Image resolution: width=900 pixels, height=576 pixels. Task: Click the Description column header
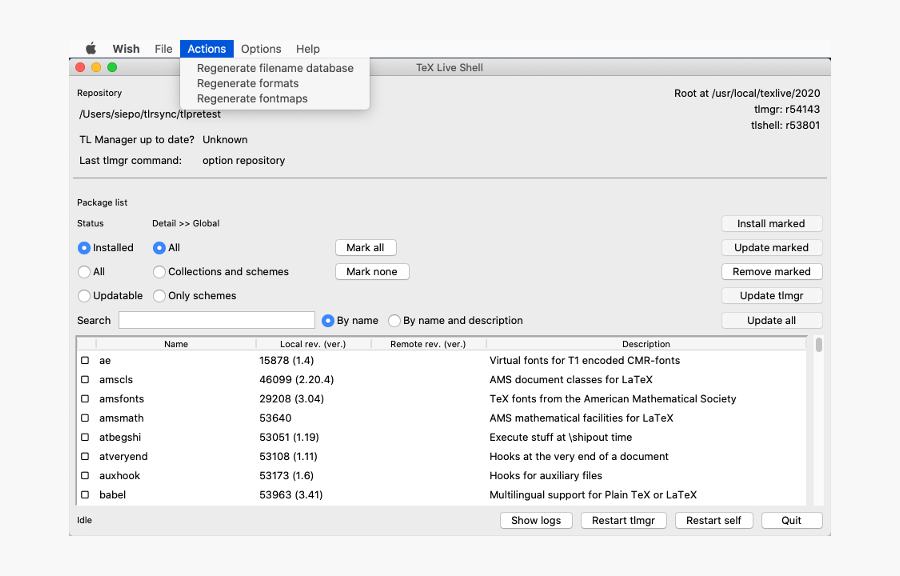pyautogui.click(x=646, y=344)
